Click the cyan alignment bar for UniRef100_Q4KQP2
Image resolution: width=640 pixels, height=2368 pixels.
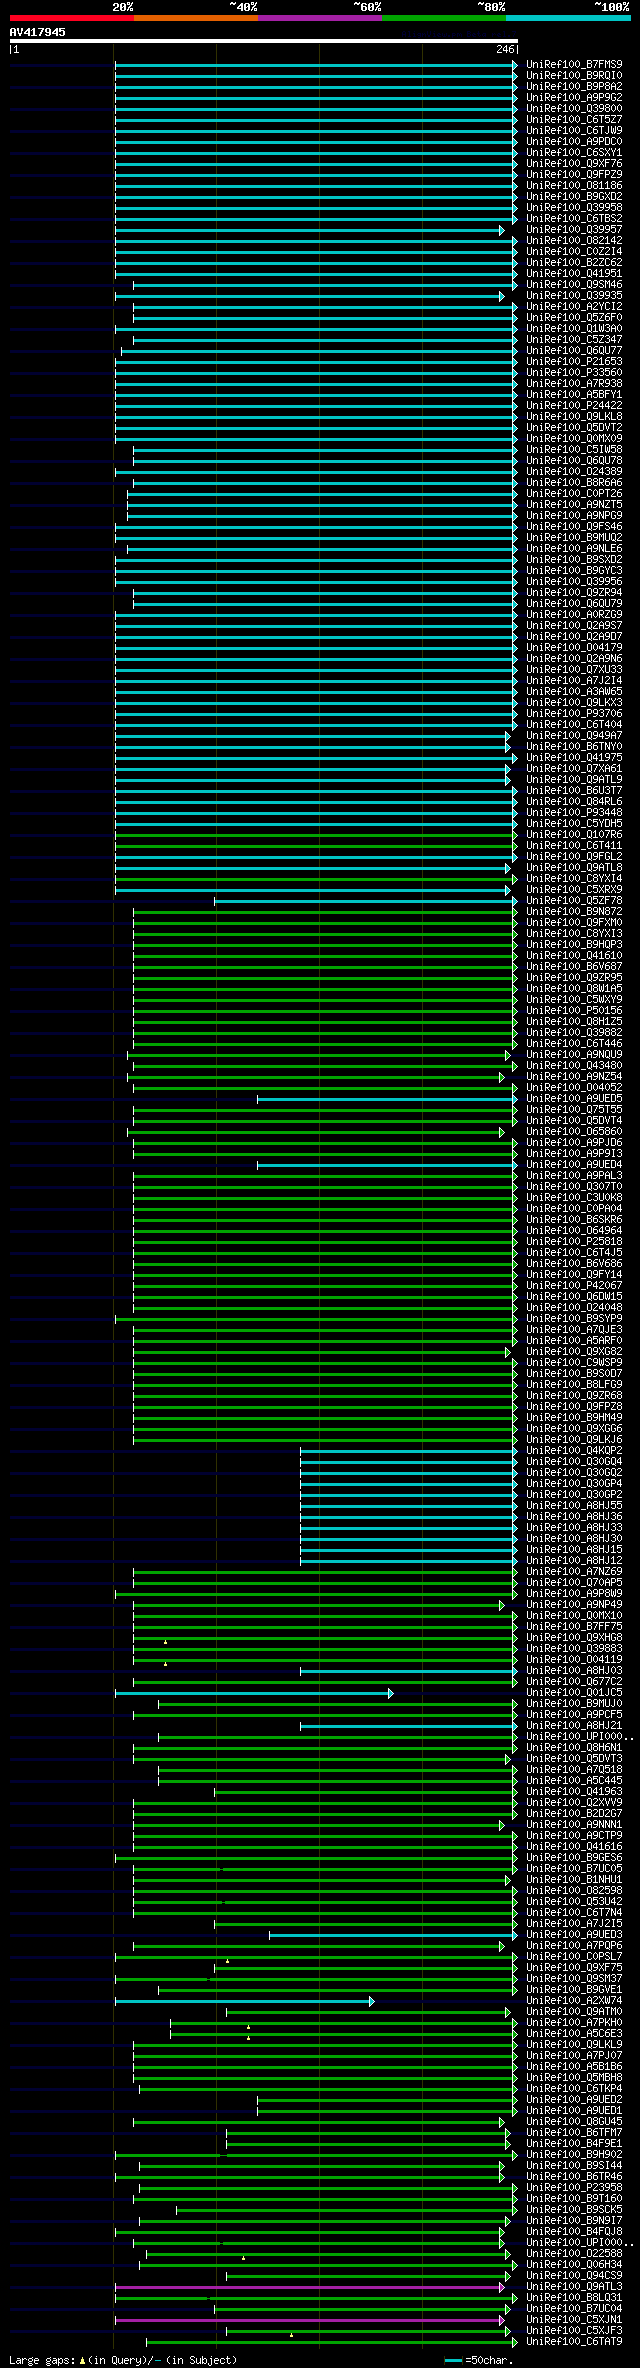409,1451
